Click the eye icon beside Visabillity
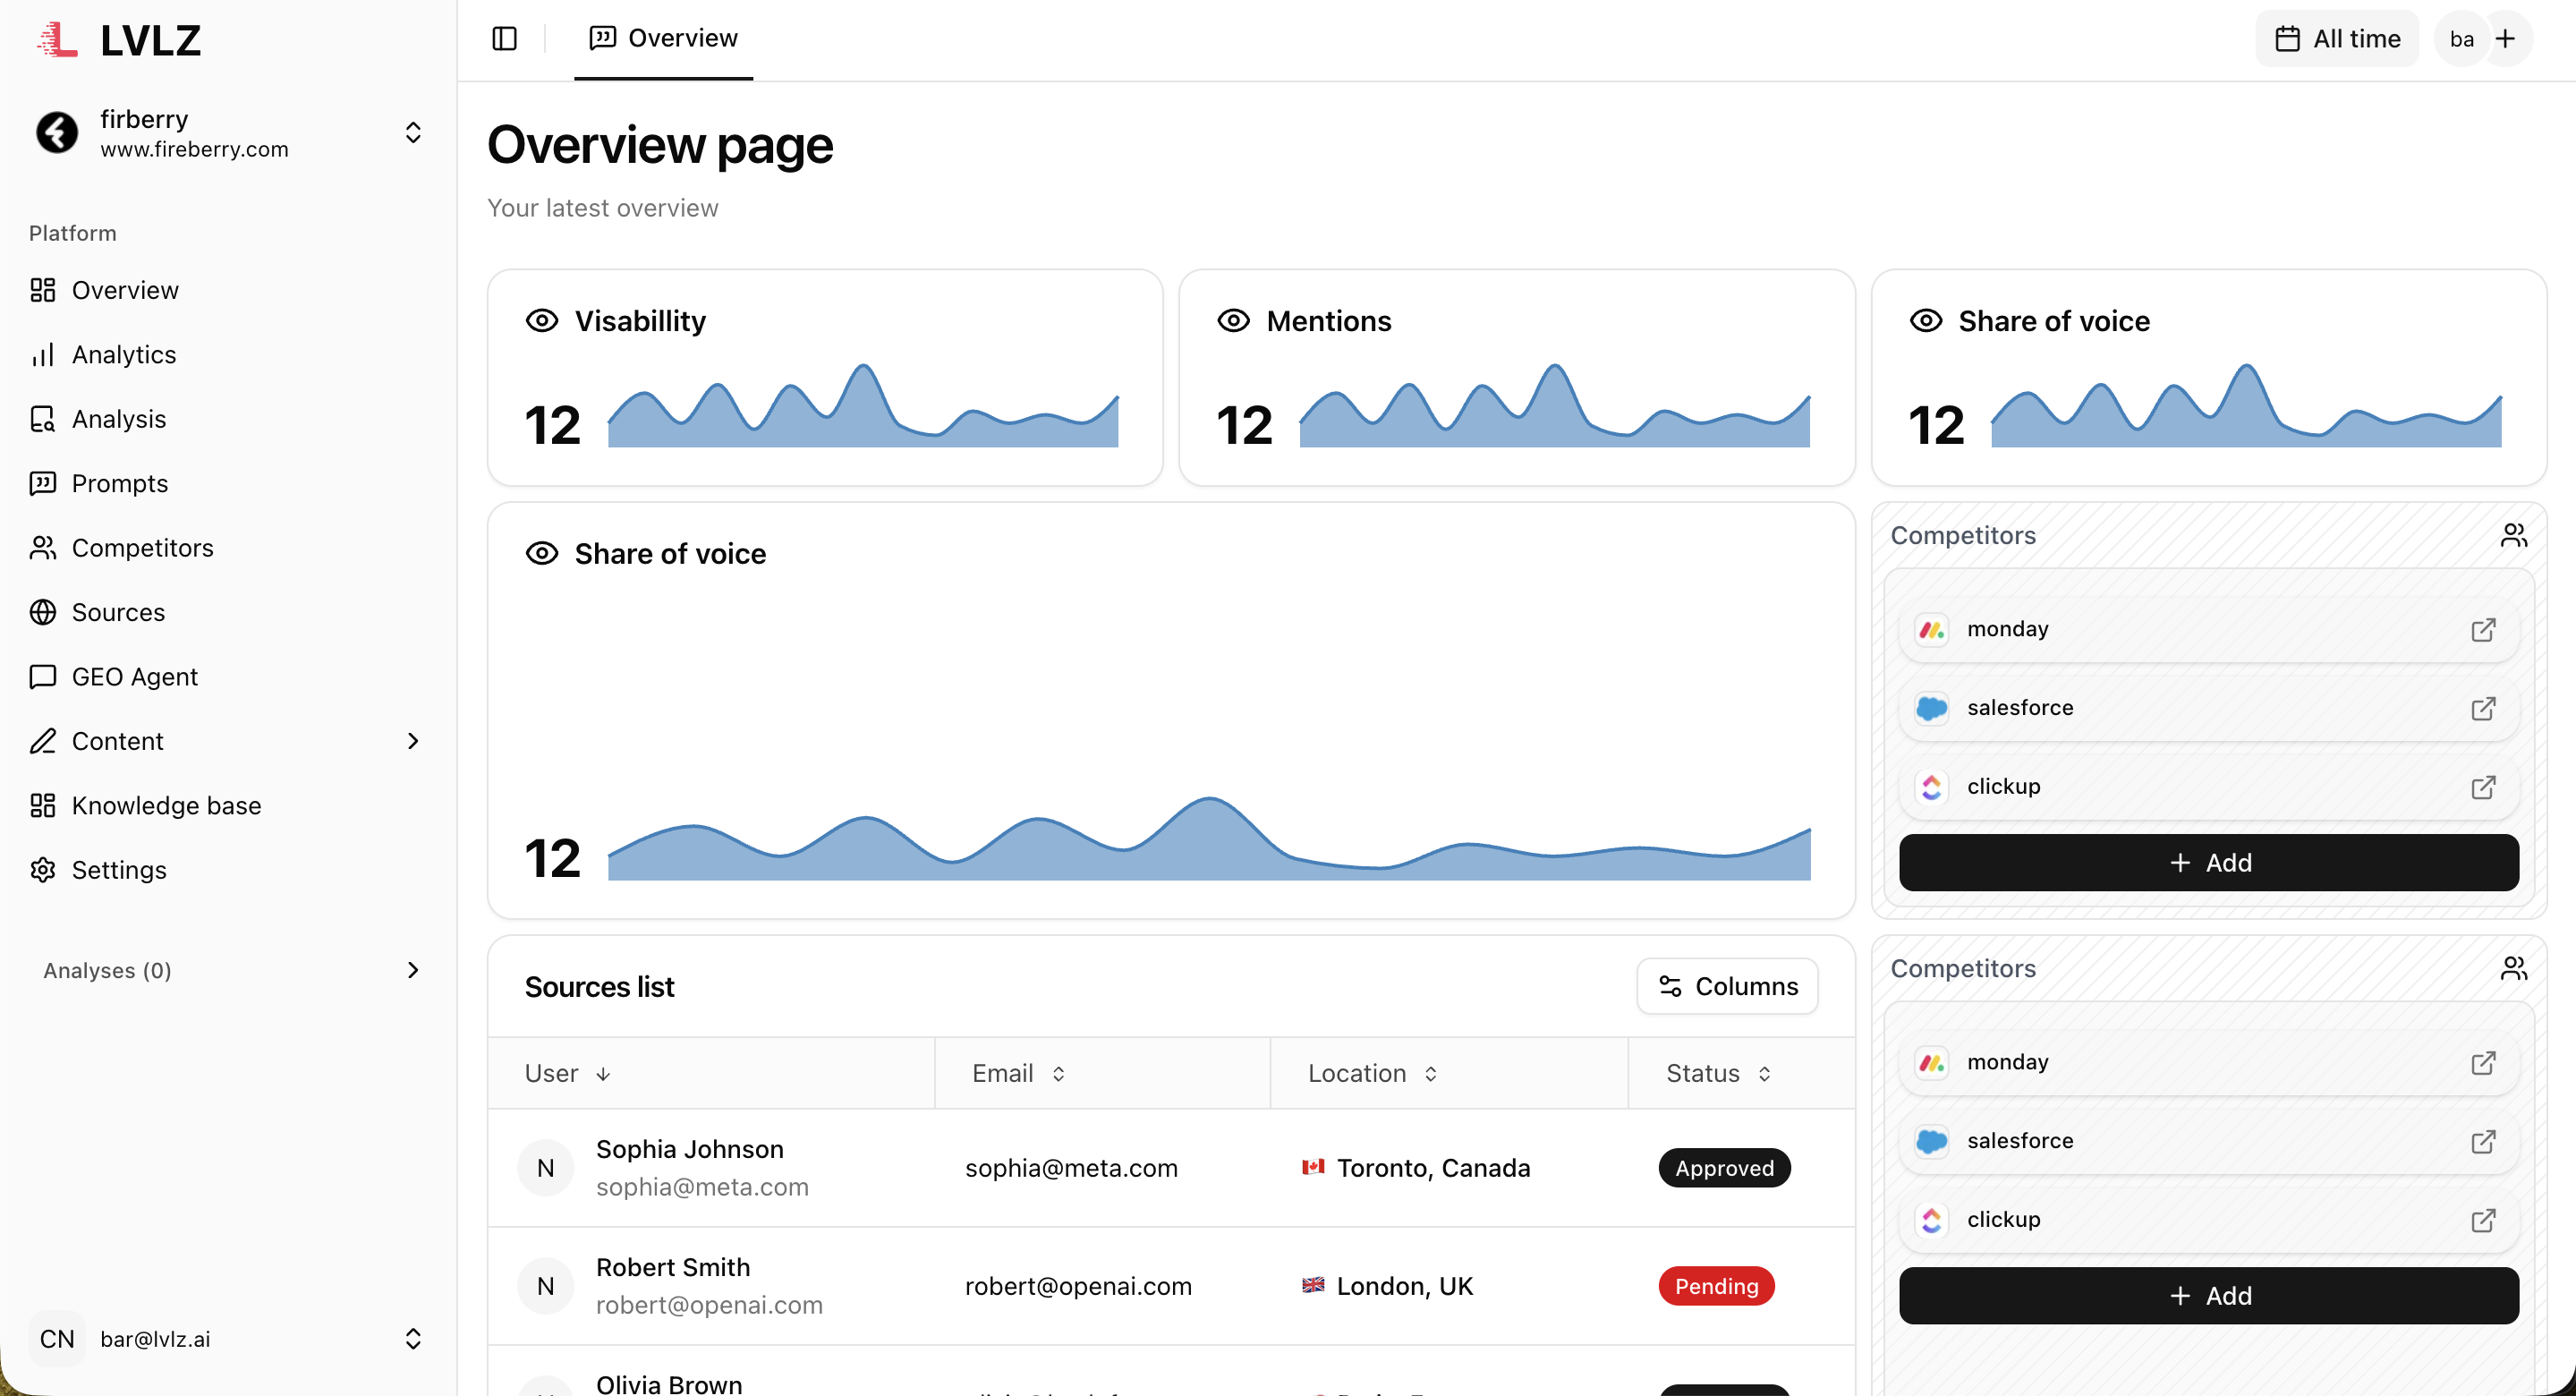2576x1396 pixels. 541,321
